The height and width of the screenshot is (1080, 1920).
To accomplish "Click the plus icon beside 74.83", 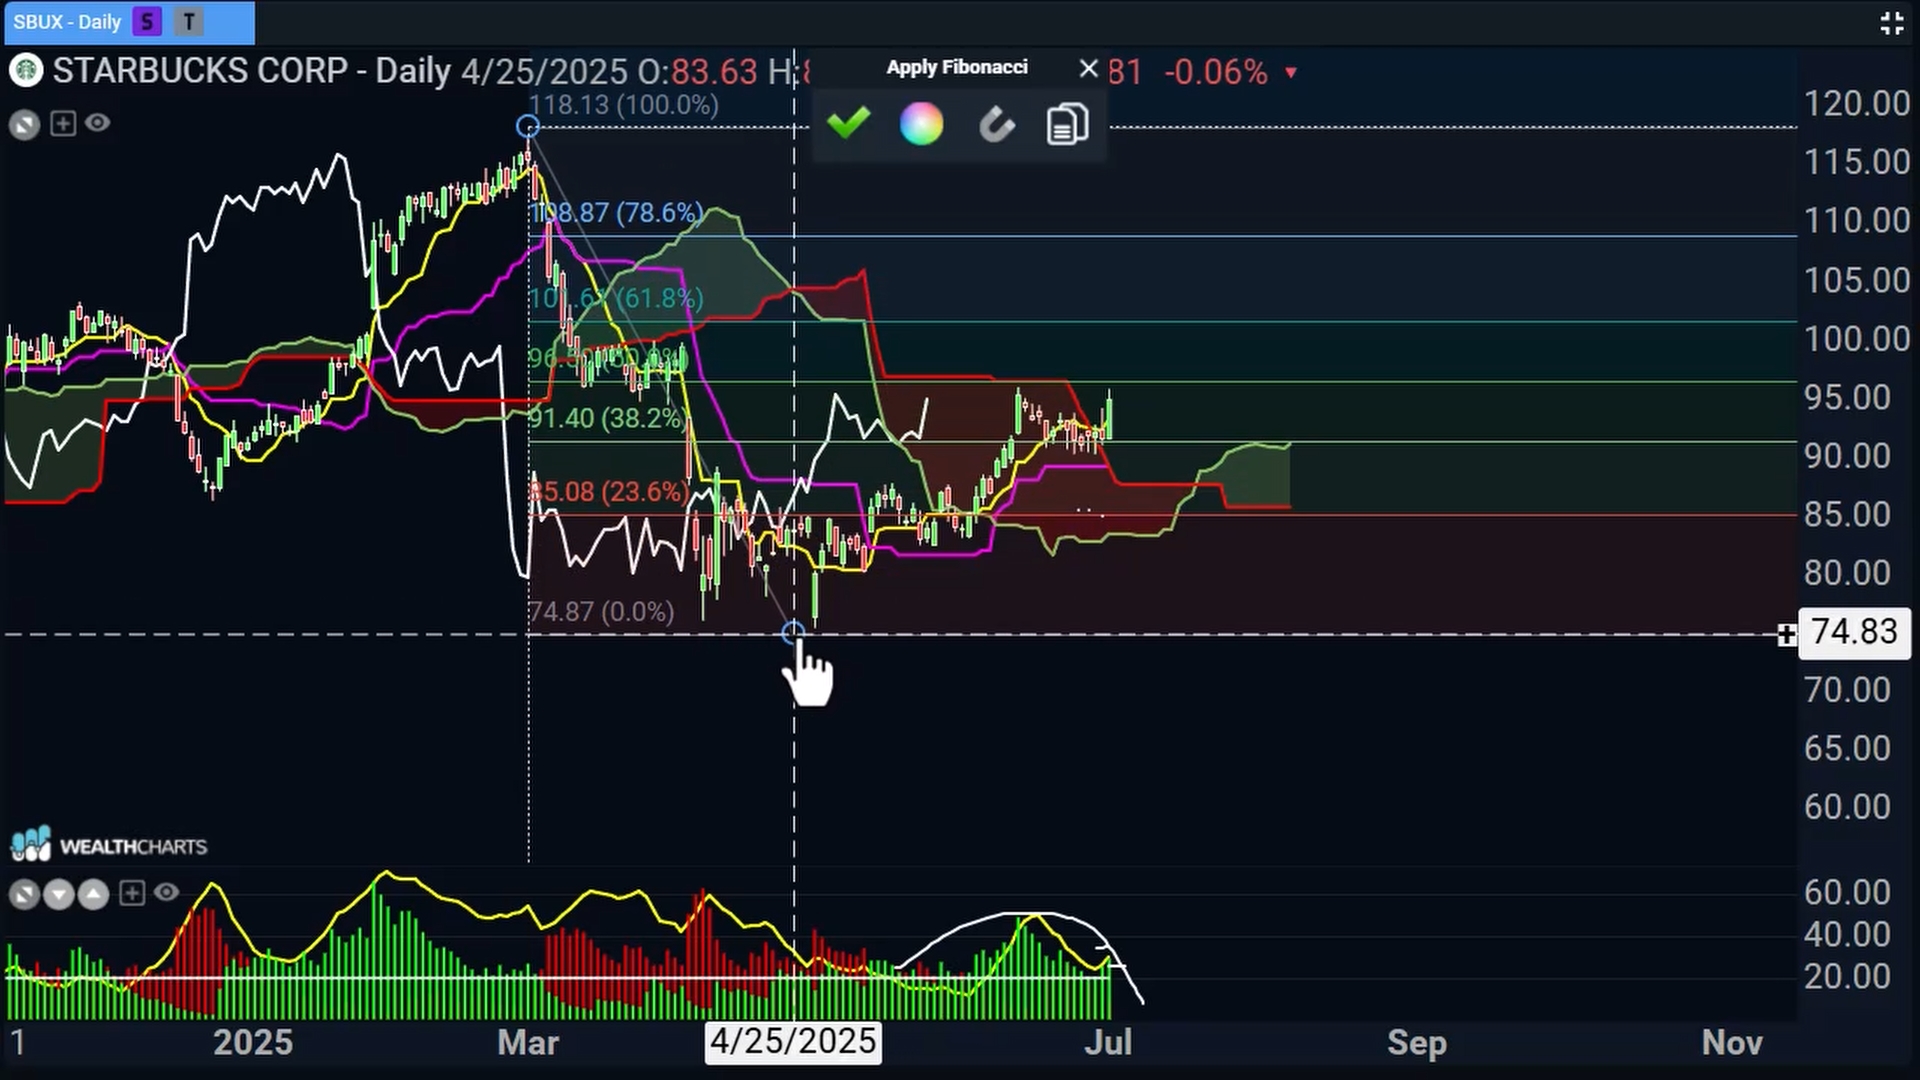I will click(x=1786, y=634).
